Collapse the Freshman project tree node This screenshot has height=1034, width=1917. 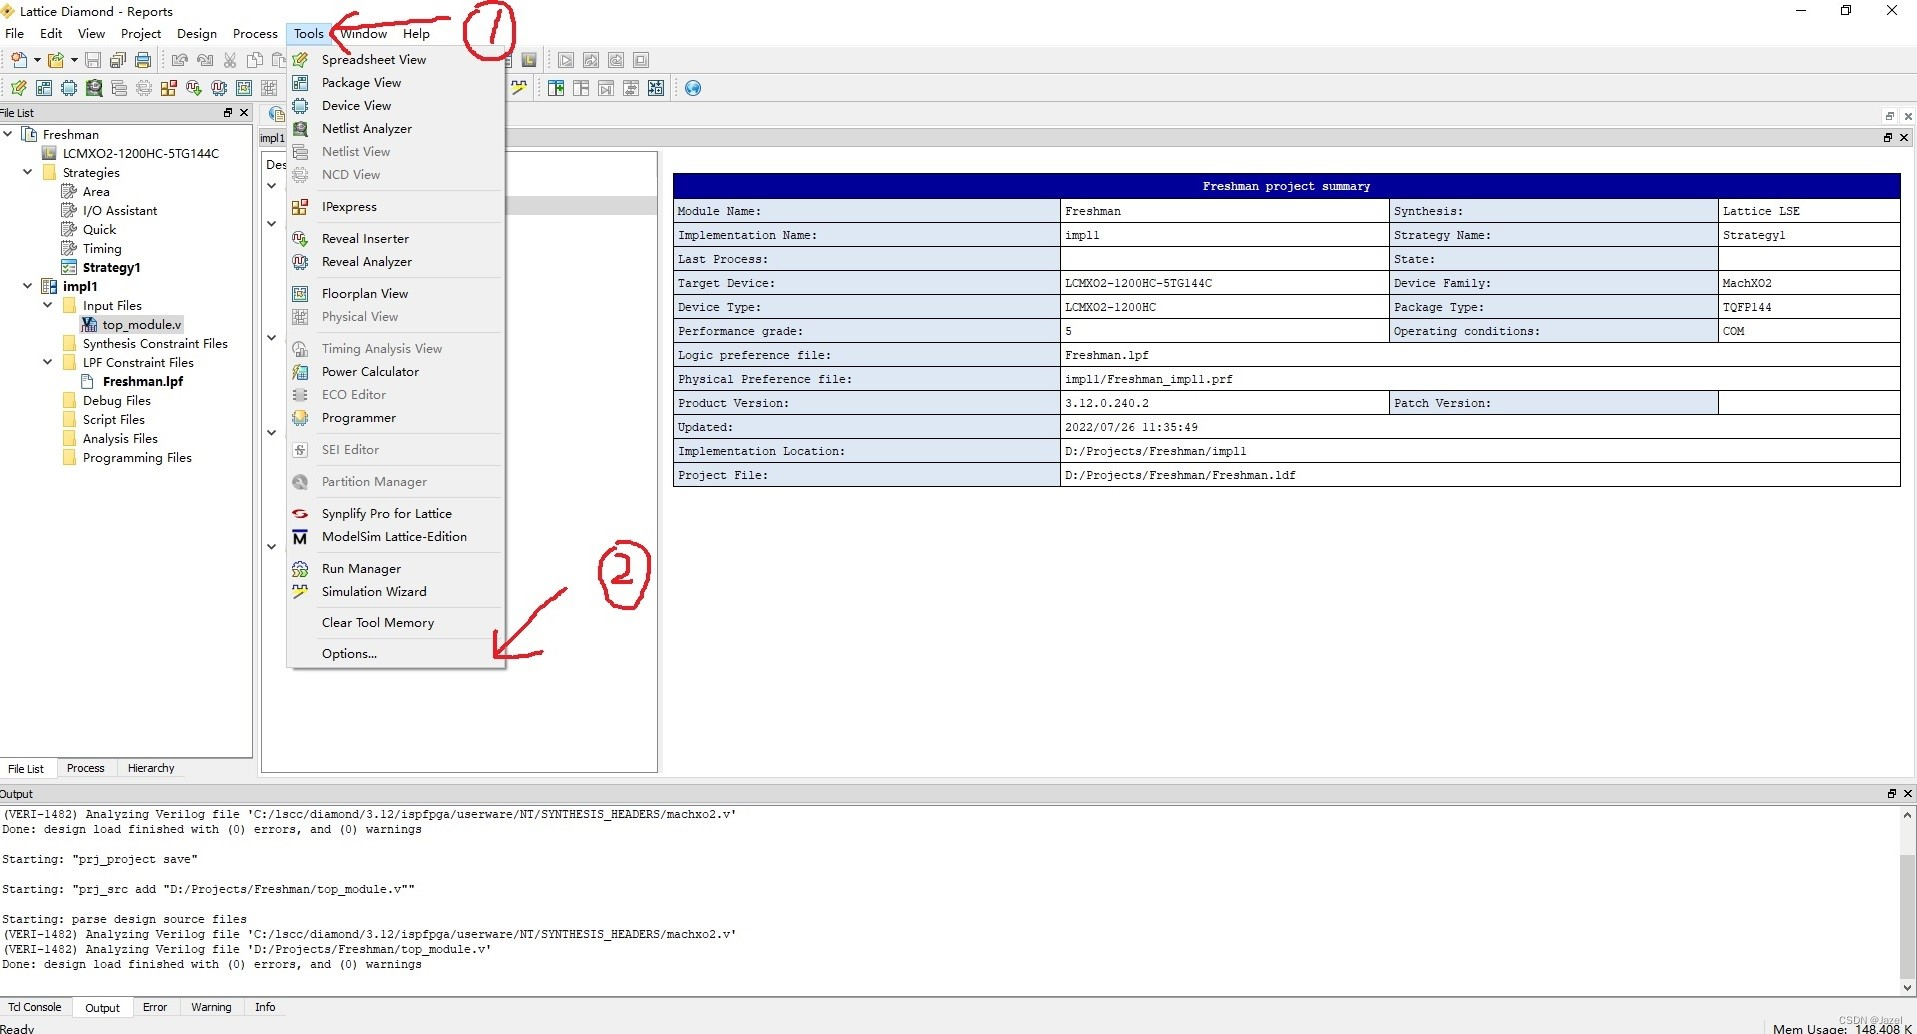8,134
